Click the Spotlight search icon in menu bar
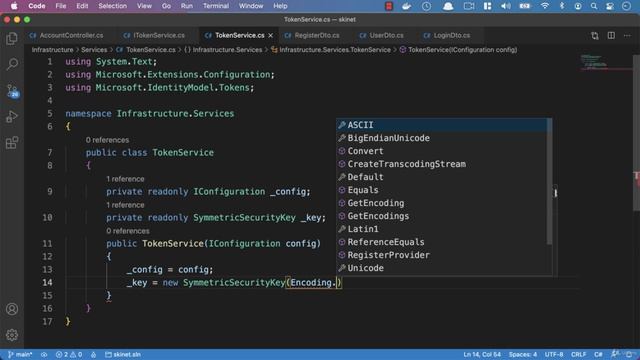The image size is (640, 360). 594,6
